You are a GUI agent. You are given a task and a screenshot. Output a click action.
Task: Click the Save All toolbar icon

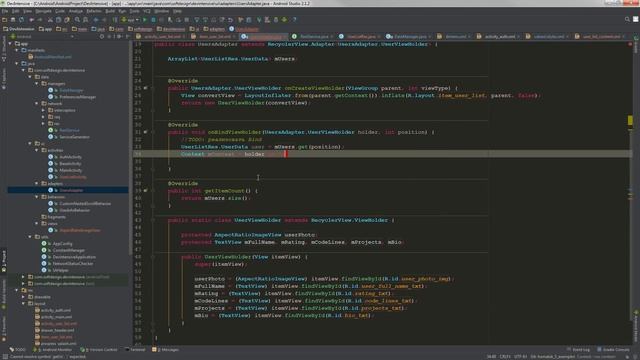coord(13,20)
